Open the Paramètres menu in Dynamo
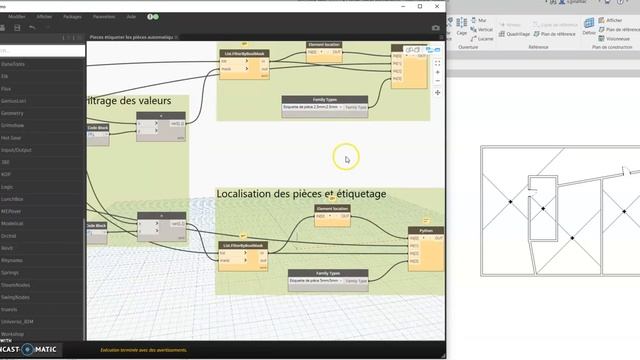The image size is (640, 360). point(104,17)
